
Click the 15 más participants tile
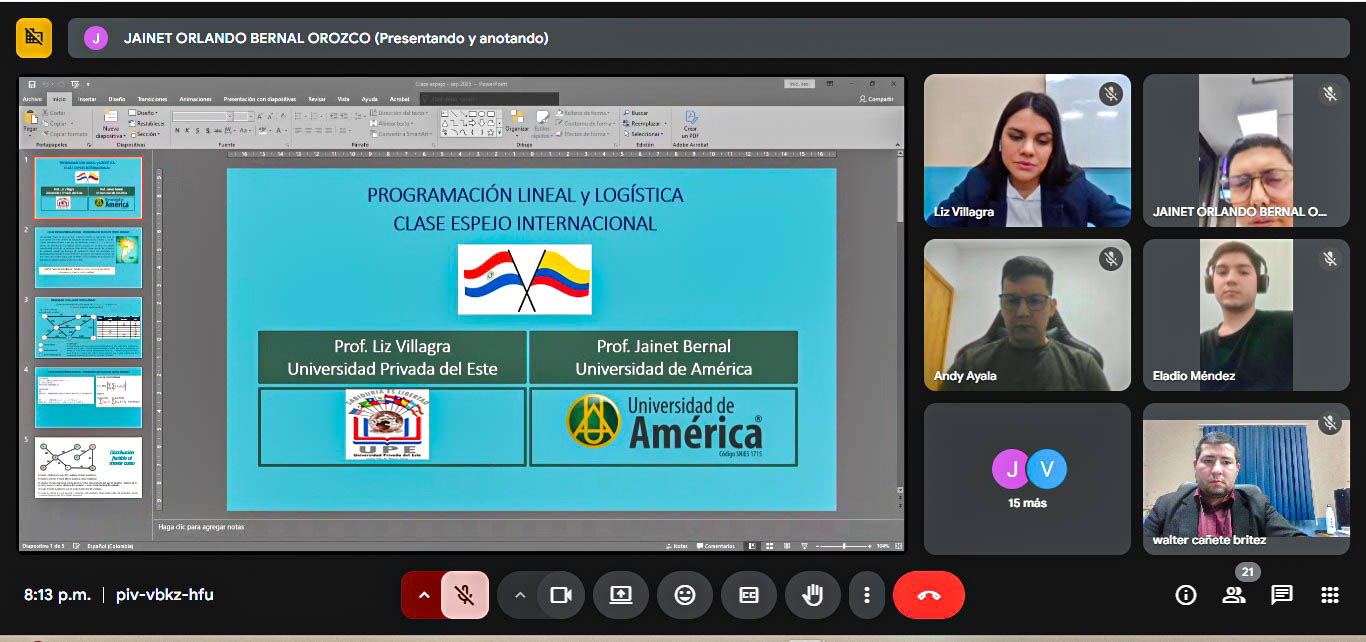coord(1027,478)
